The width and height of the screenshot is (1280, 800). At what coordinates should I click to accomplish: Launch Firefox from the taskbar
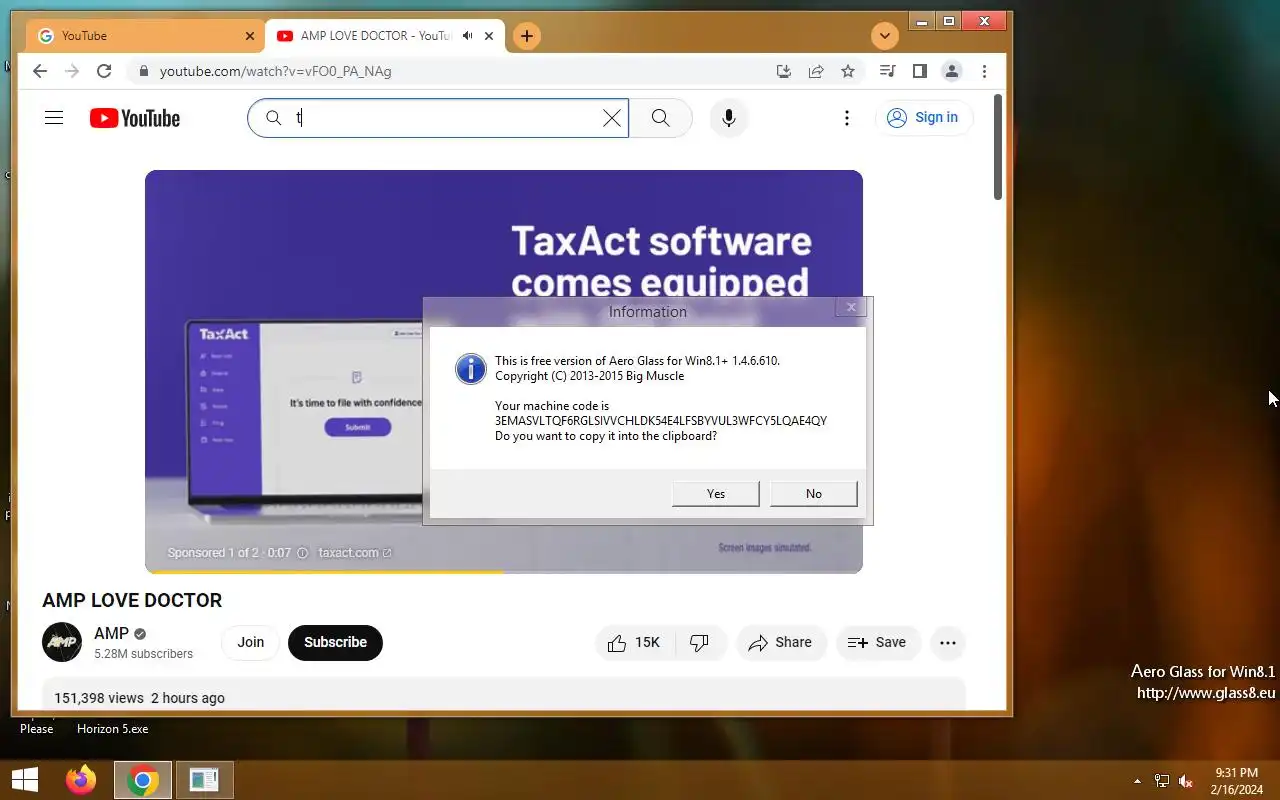pos(81,780)
